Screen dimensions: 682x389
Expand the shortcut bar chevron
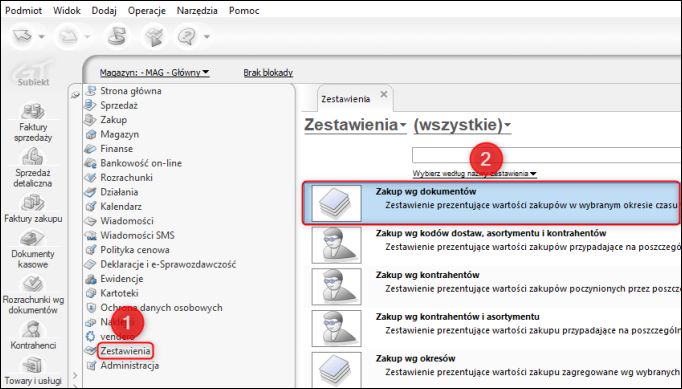click(x=75, y=375)
